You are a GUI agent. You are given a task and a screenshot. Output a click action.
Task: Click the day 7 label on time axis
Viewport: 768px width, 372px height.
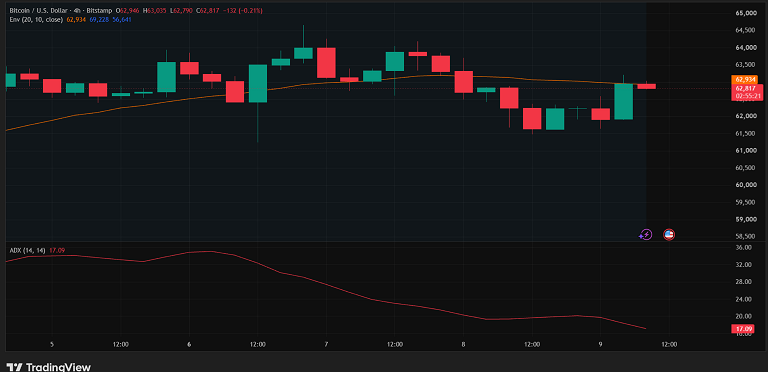(x=326, y=344)
